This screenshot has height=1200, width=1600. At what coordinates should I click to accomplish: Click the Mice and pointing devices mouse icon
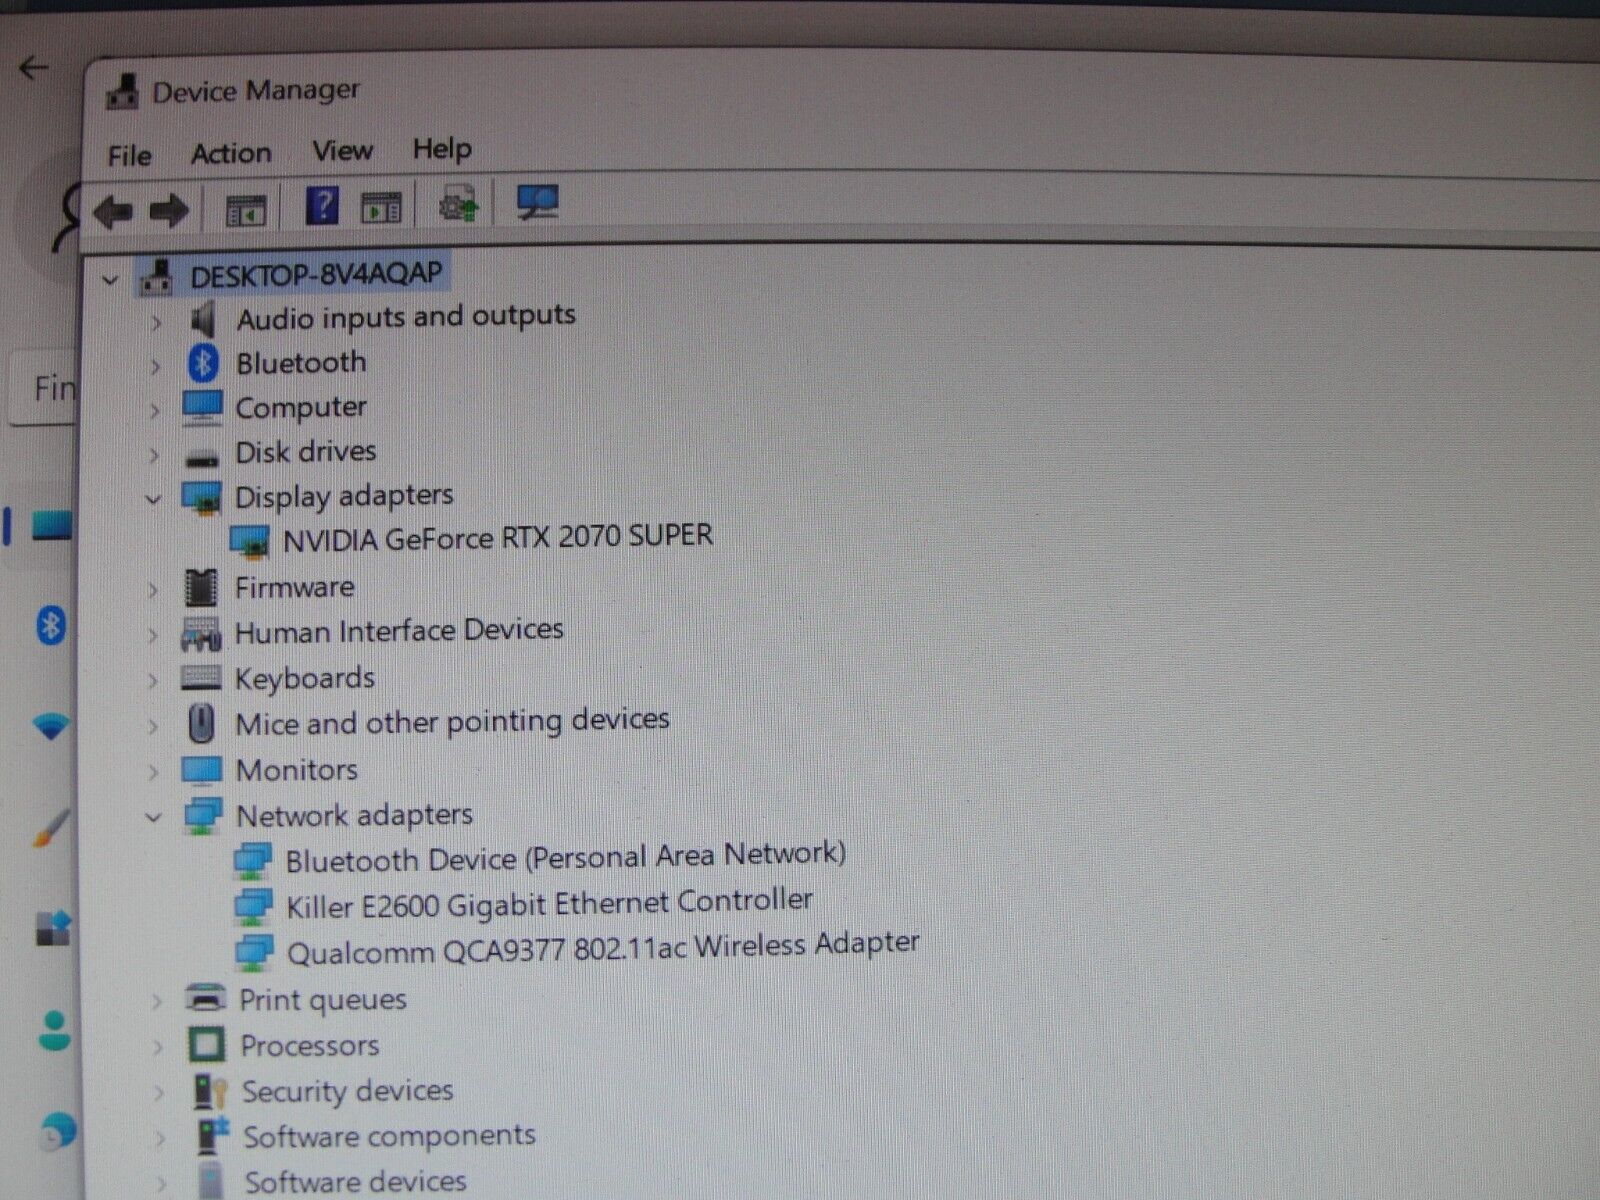point(202,724)
